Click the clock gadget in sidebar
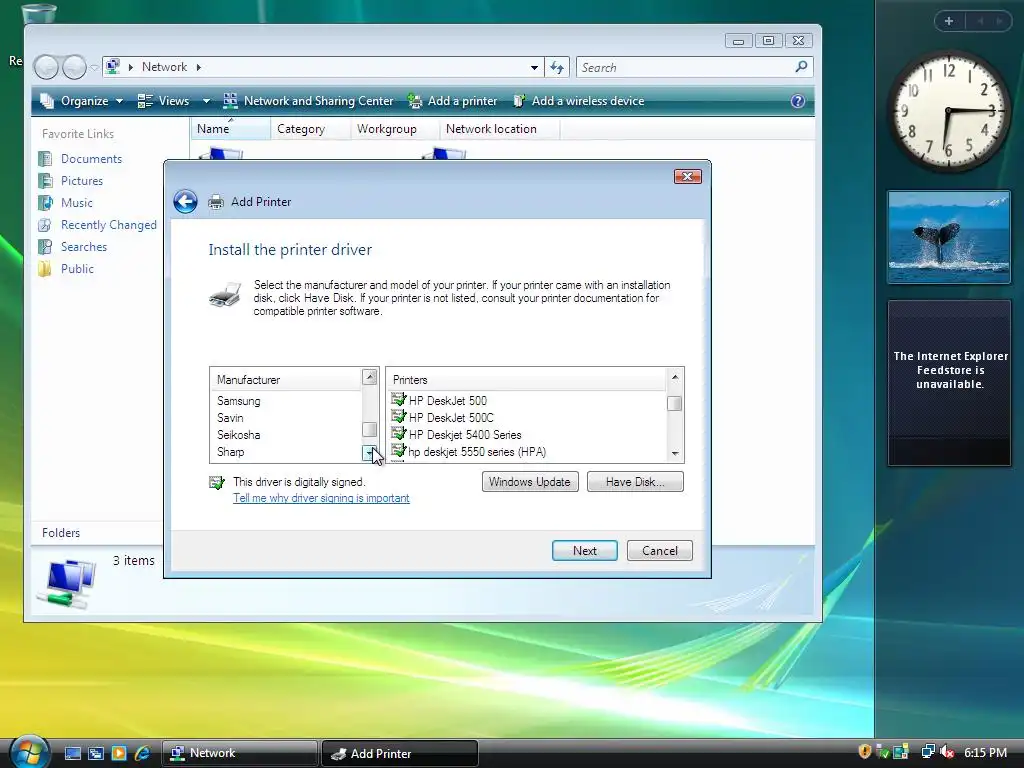1024x768 pixels. coord(949,112)
